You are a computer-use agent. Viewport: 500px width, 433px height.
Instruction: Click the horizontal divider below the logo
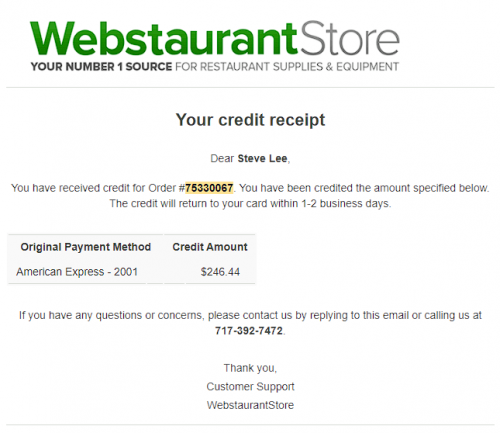[250, 88]
